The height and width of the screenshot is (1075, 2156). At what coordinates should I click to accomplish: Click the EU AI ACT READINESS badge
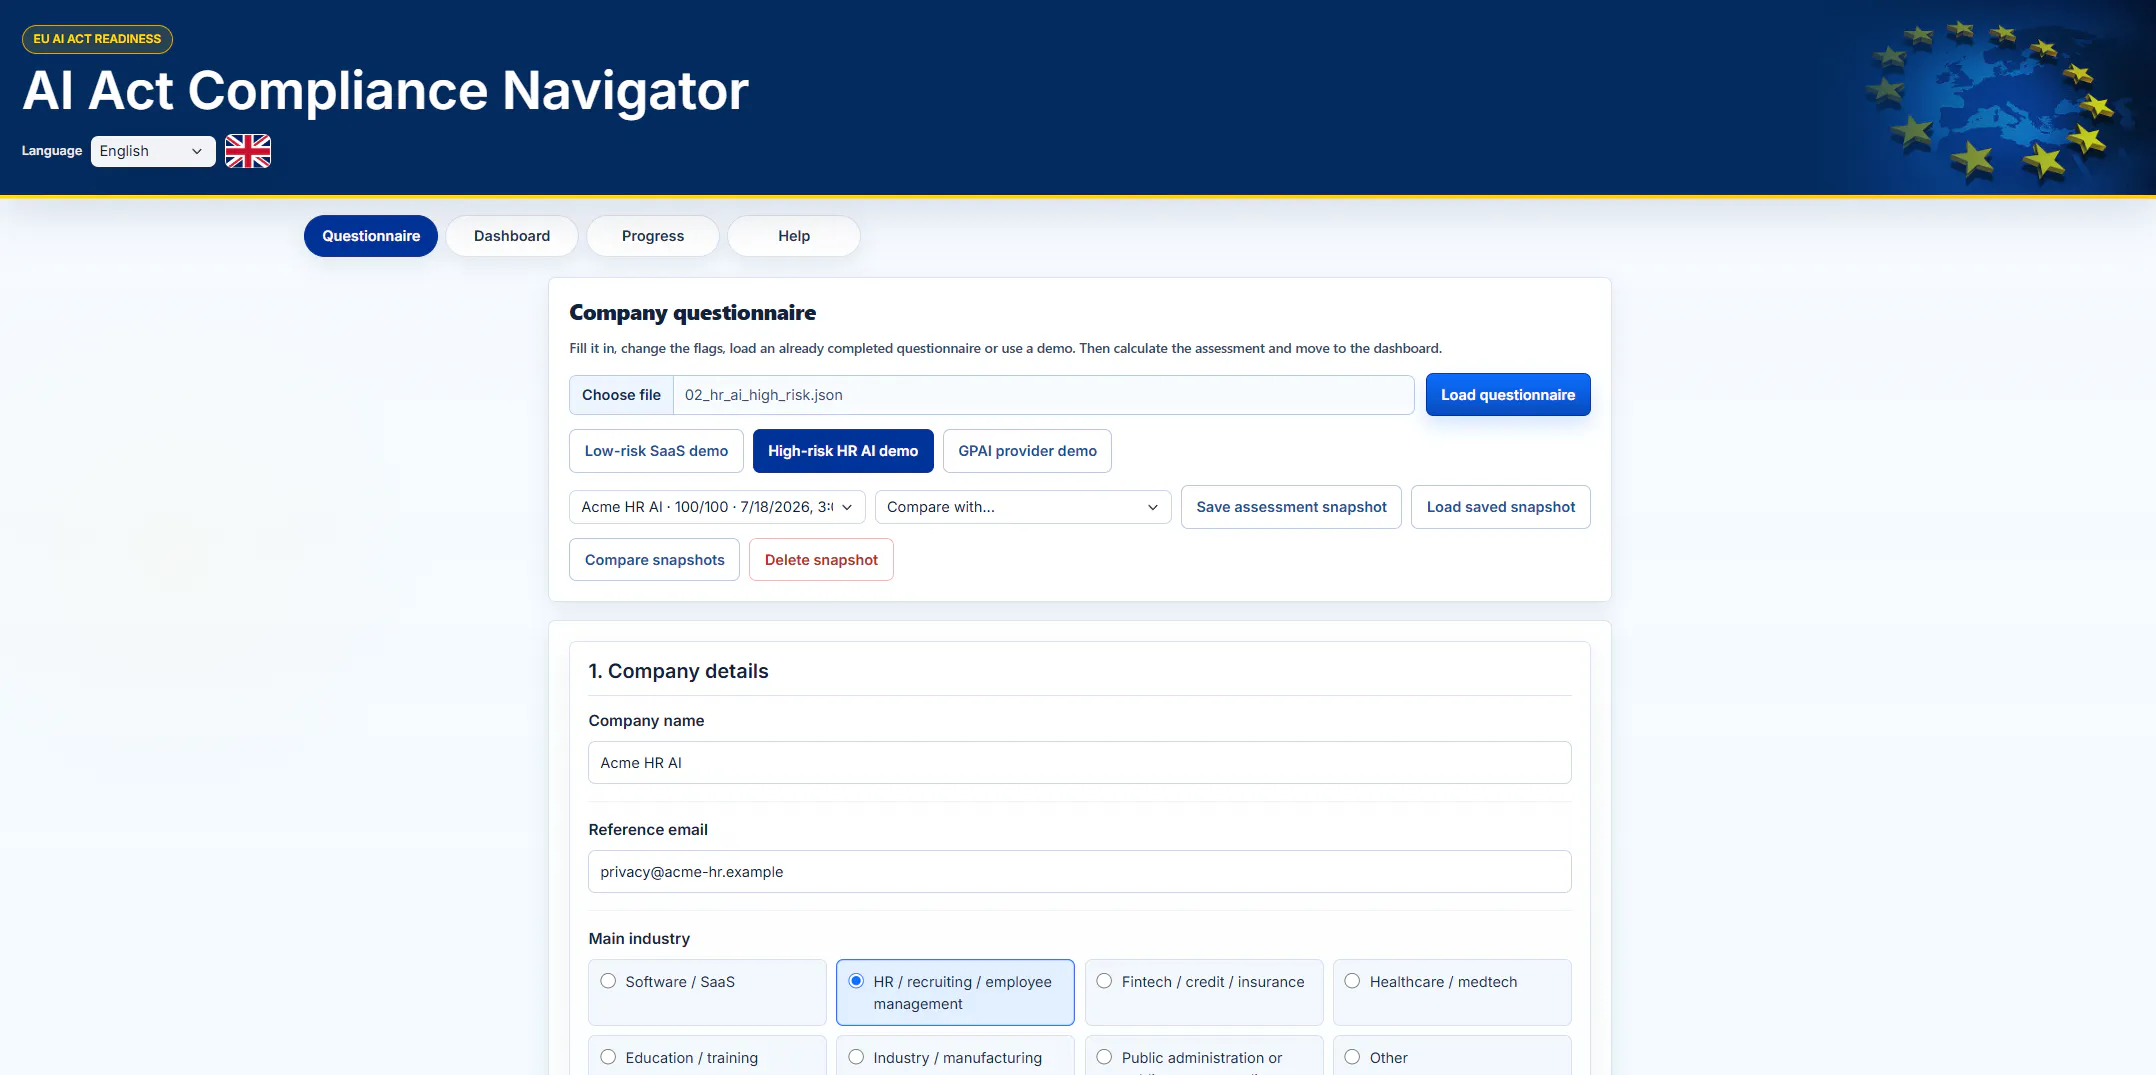(x=97, y=39)
